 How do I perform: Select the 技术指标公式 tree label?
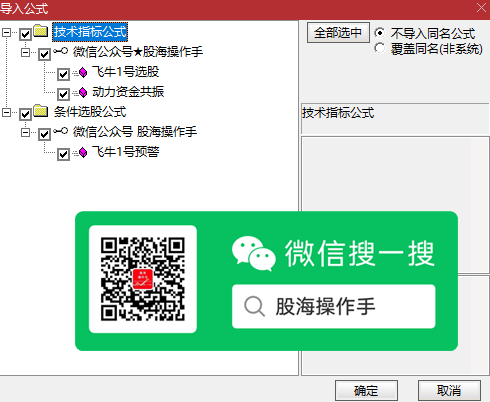(90, 32)
